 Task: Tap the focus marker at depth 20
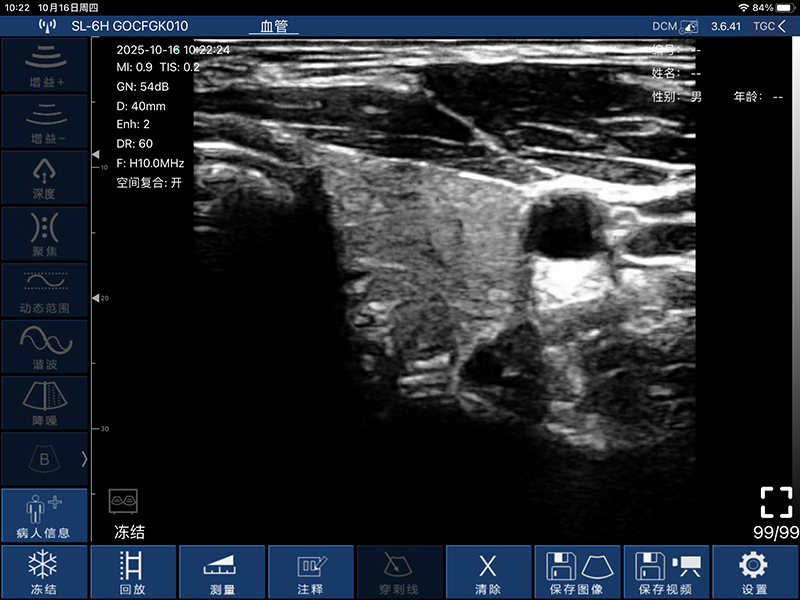point(96,298)
